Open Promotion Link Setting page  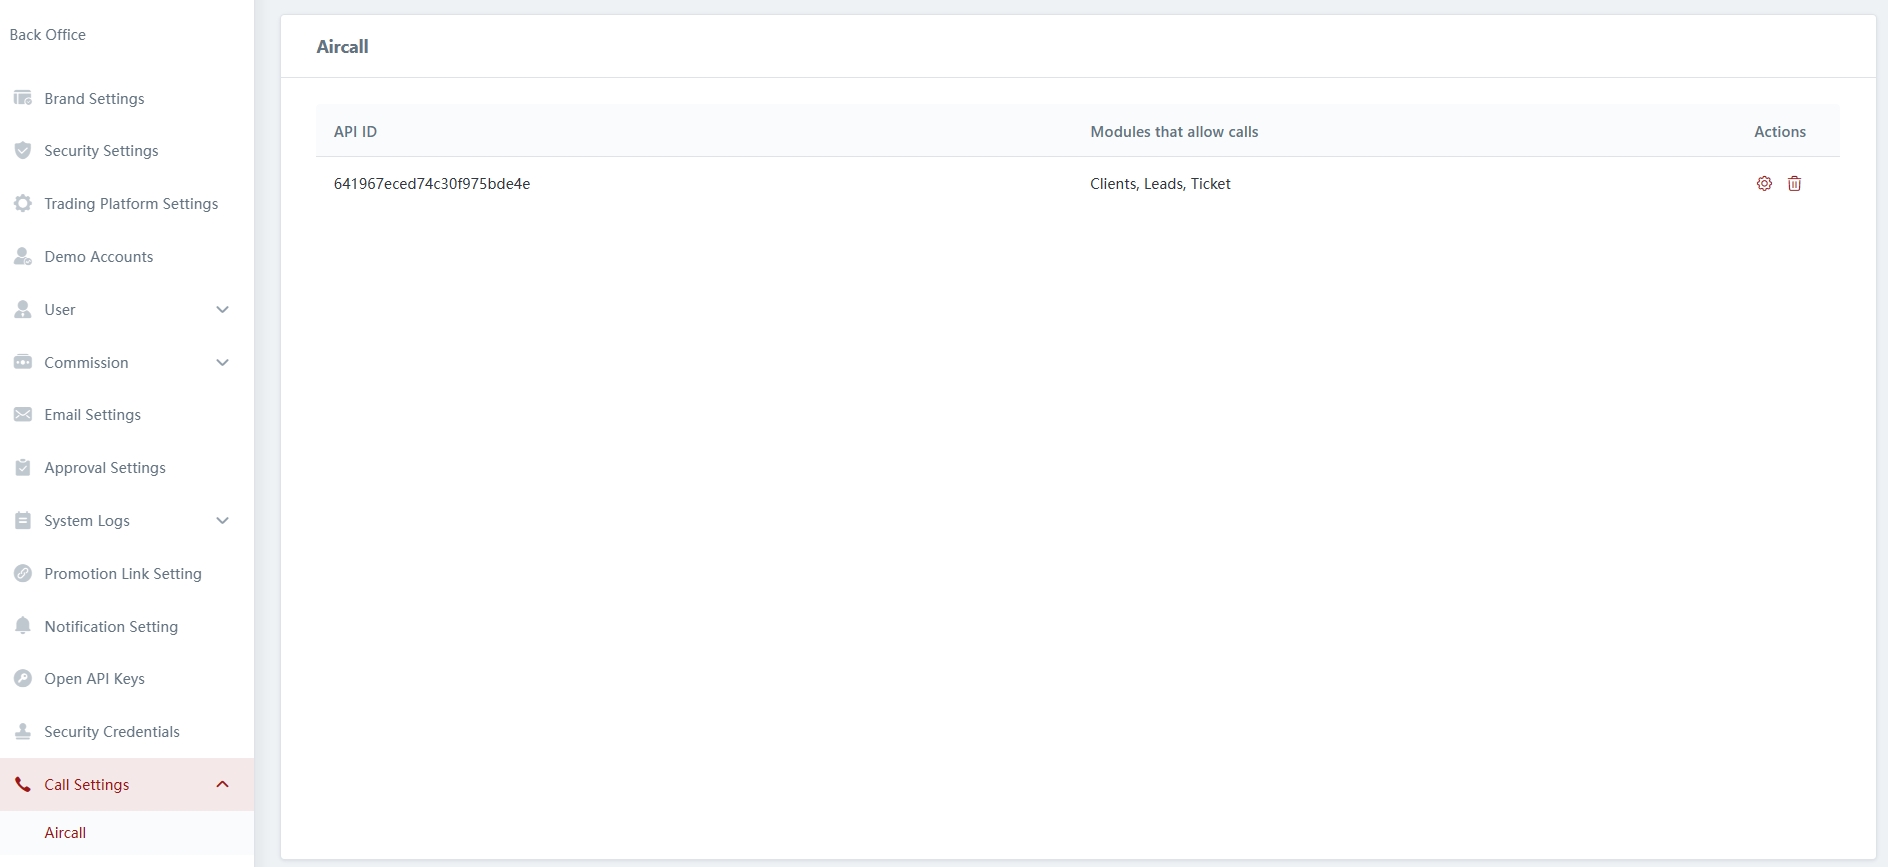pos(123,574)
